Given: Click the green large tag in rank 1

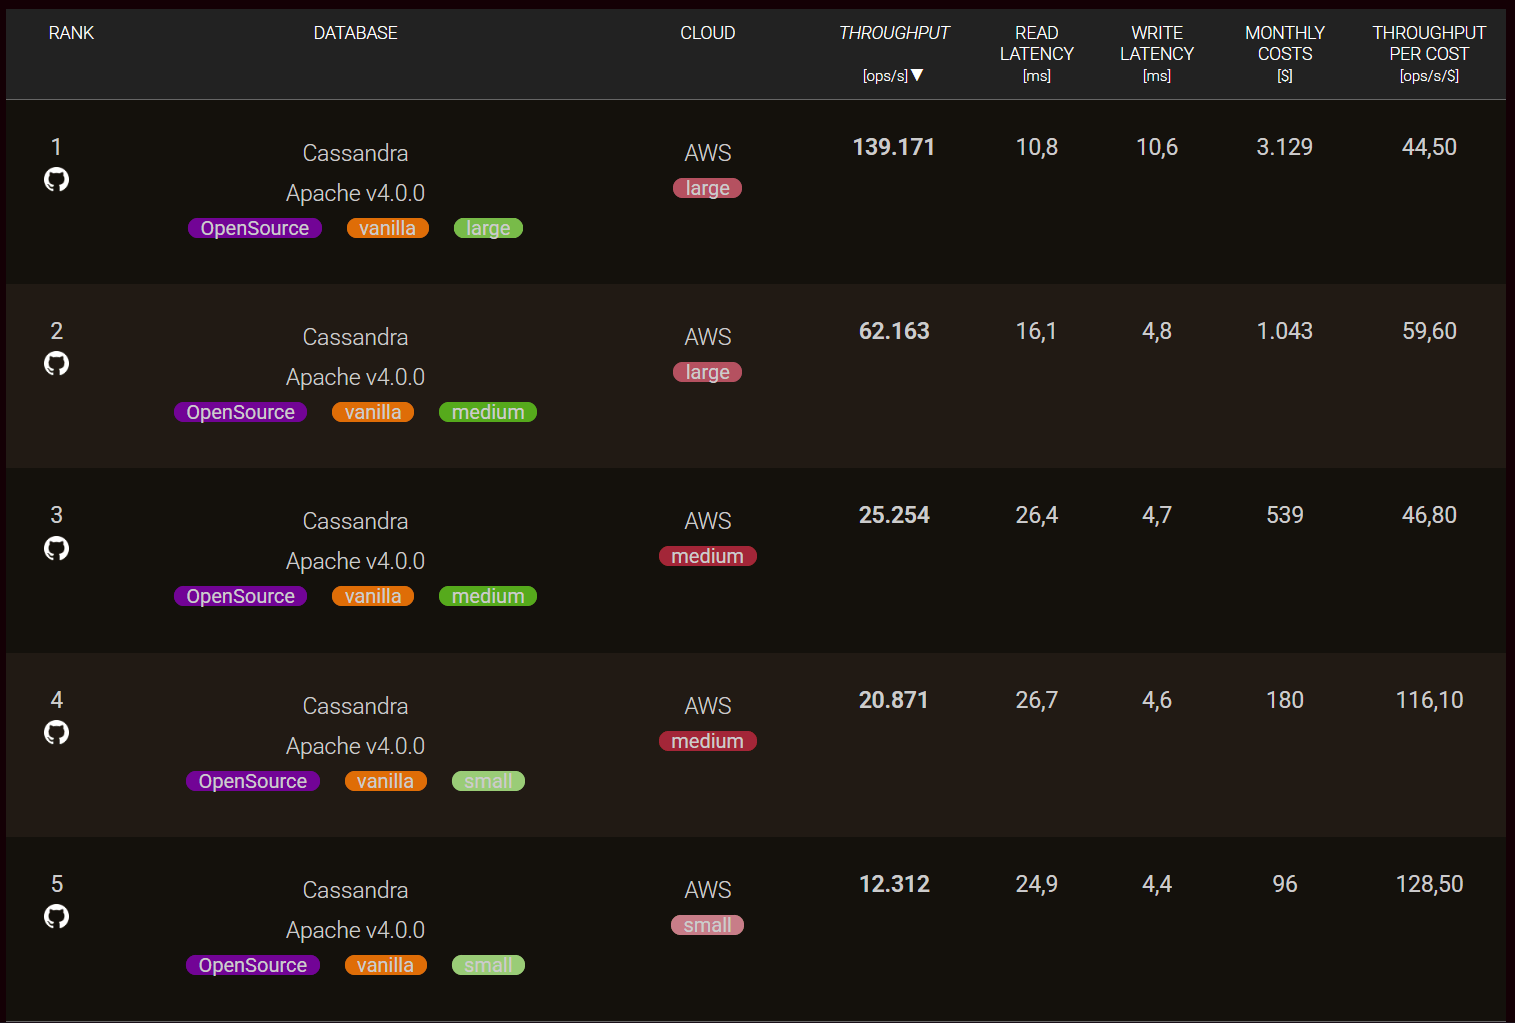Looking at the screenshot, I should tap(488, 229).
